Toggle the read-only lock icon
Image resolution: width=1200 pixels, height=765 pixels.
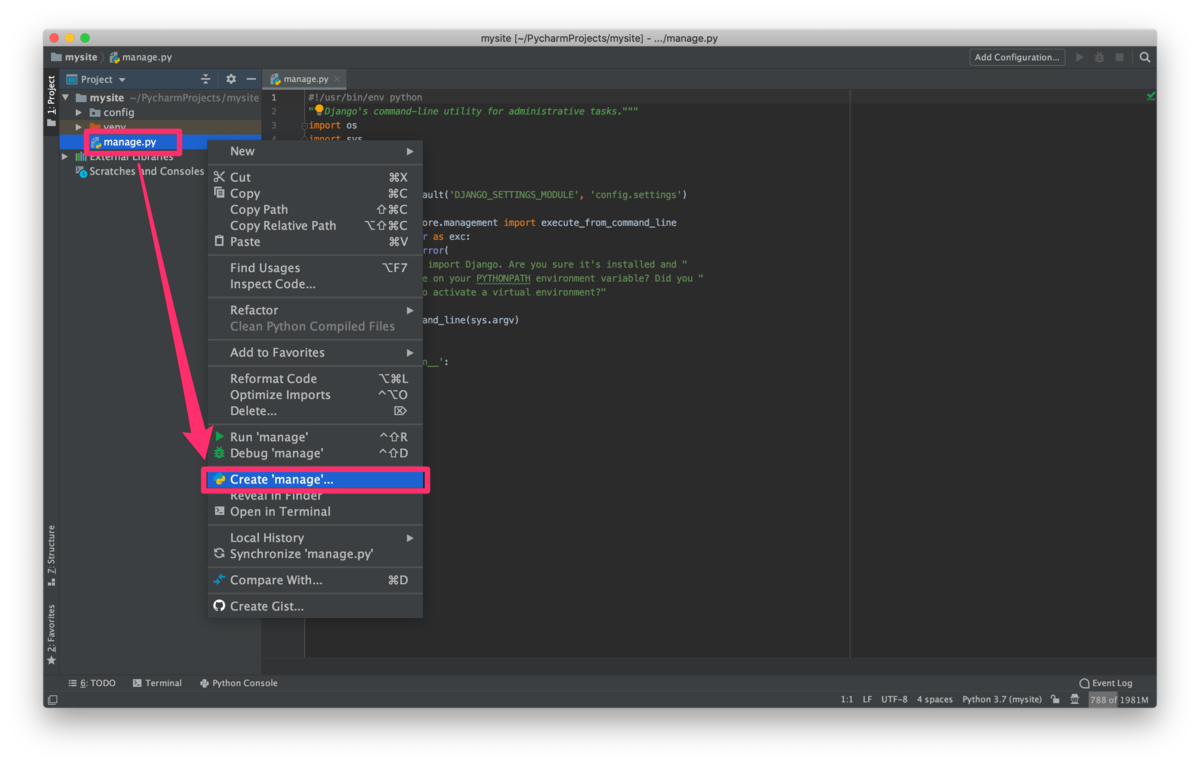point(1055,700)
